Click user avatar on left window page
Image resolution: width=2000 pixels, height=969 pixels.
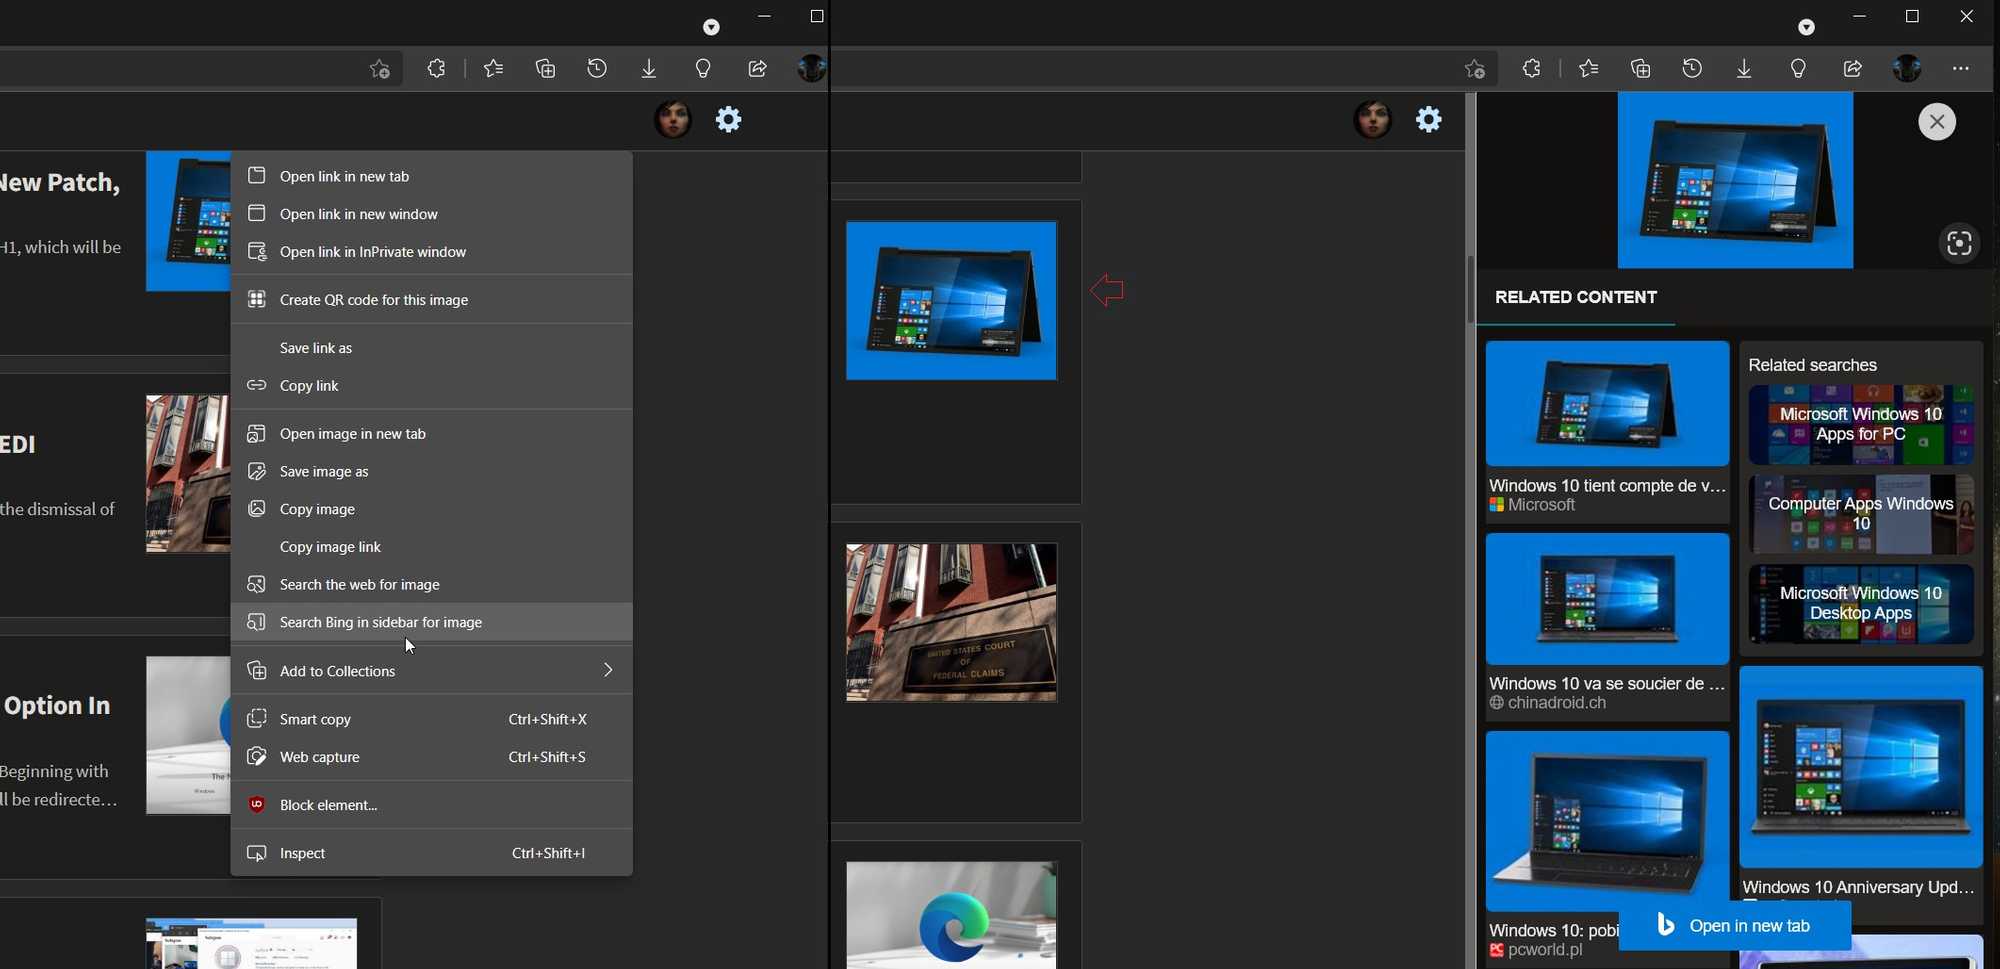click(x=673, y=120)
